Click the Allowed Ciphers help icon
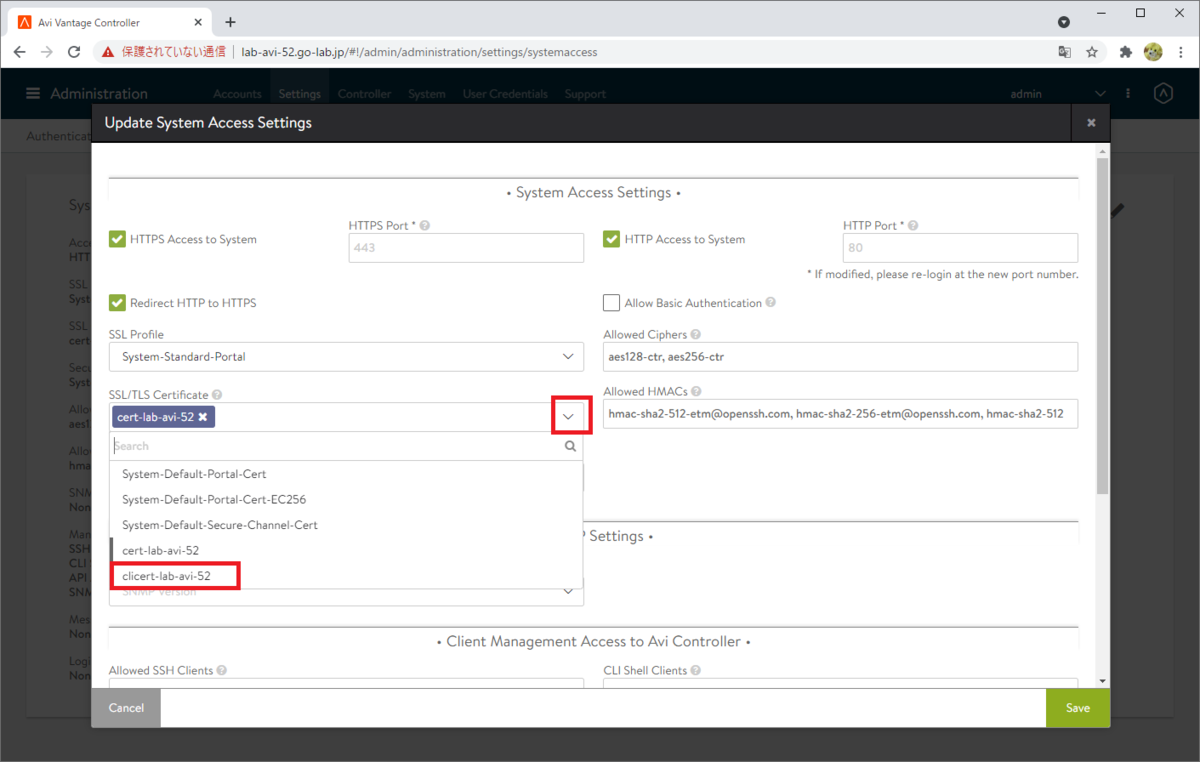 click(x=696, y=335)
